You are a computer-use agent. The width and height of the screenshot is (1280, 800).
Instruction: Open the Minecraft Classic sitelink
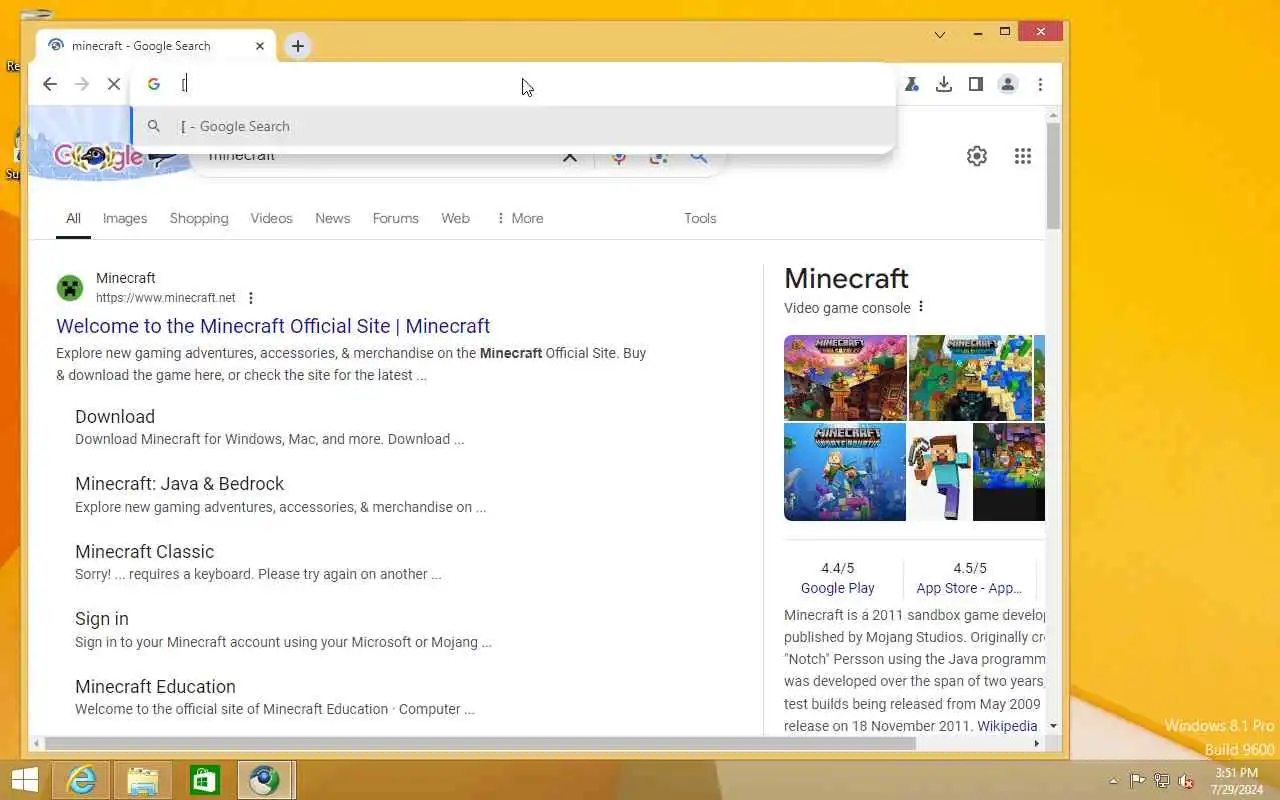coord(144,552)
